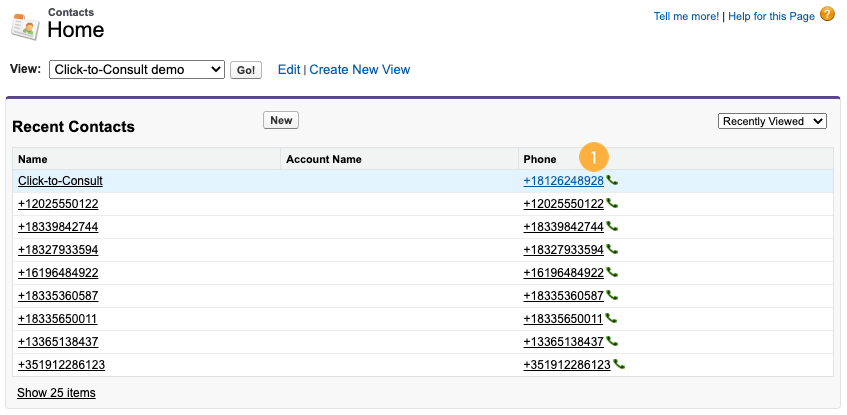The image size is (847, 415).
Task: Open the Help for this Page link
Action: point(771,16)
